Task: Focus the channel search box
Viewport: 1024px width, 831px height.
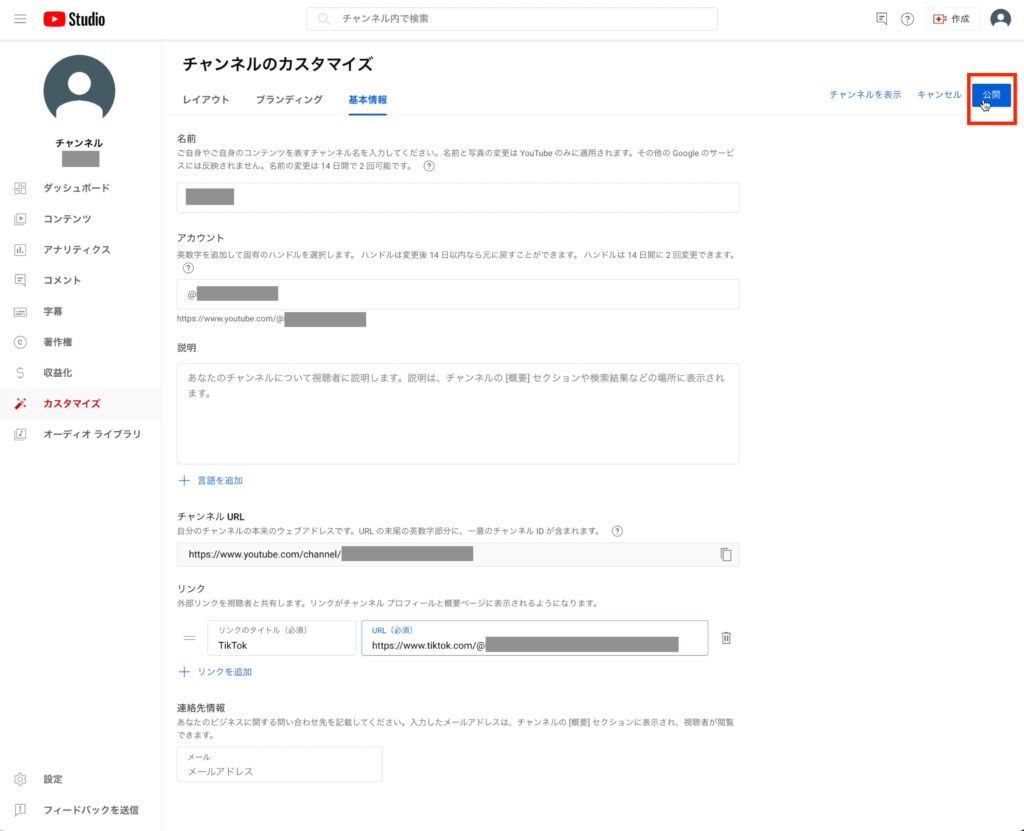Action: click(x=511, y=19)
